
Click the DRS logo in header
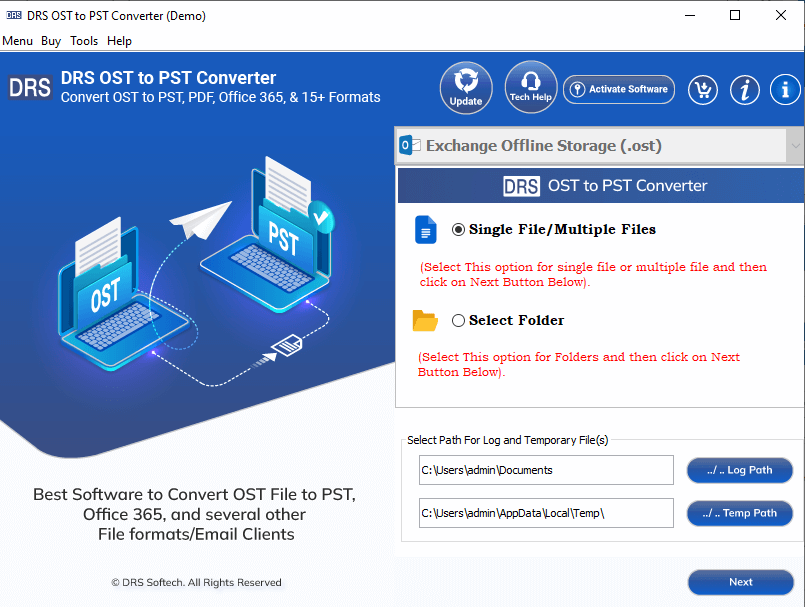coord(30,87)
